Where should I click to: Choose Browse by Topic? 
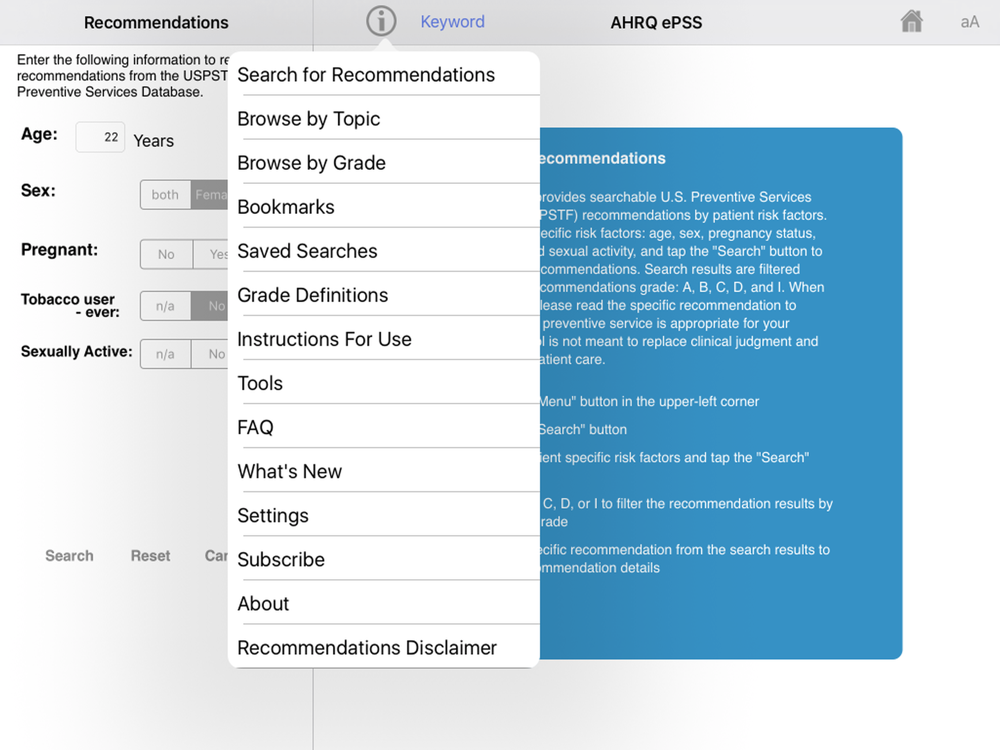pos(309,119)
